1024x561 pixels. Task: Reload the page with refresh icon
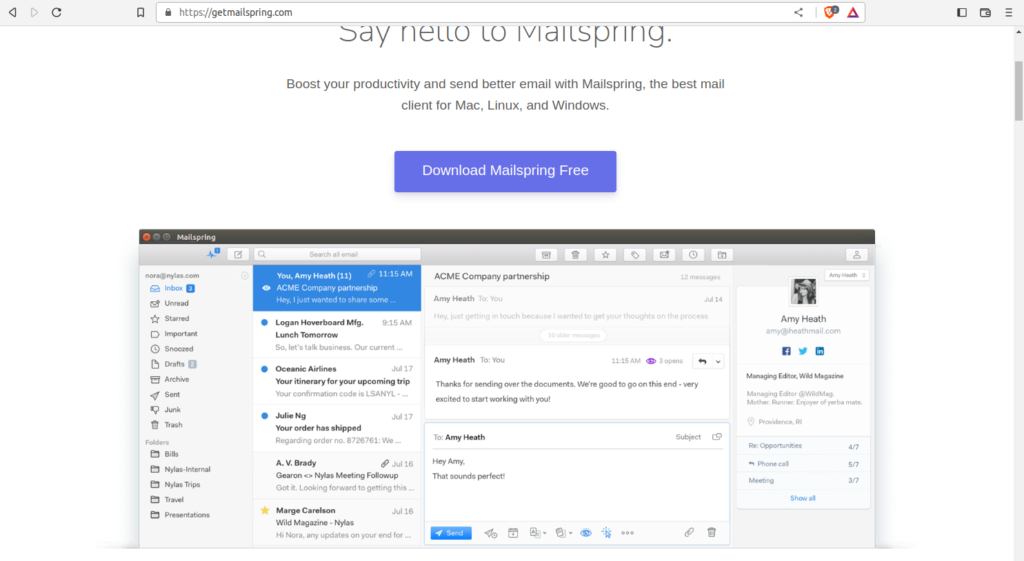pos(57,12)
